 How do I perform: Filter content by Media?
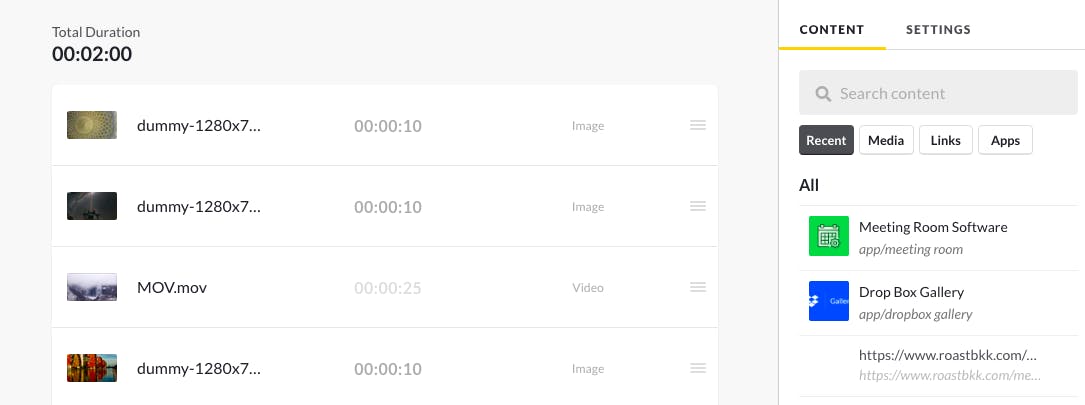[x=886, y=141]
